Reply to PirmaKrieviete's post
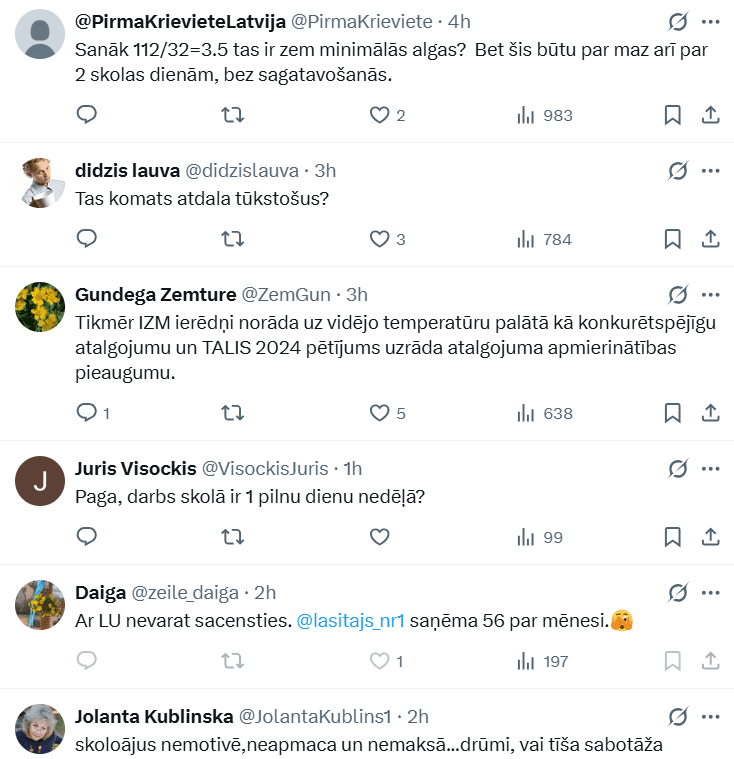Viewport: 734px width, 759px height. click(x=87, y=115)
